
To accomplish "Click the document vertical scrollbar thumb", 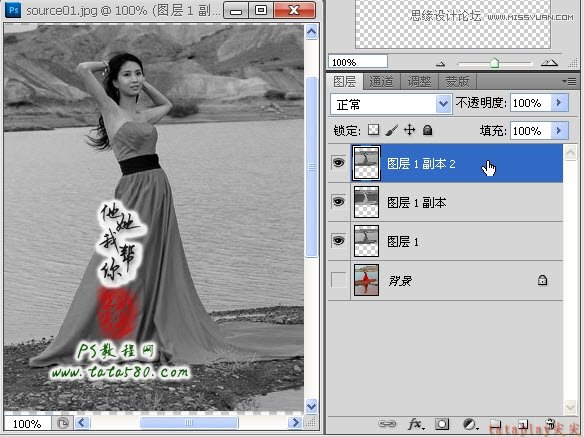I will [311, 167].
